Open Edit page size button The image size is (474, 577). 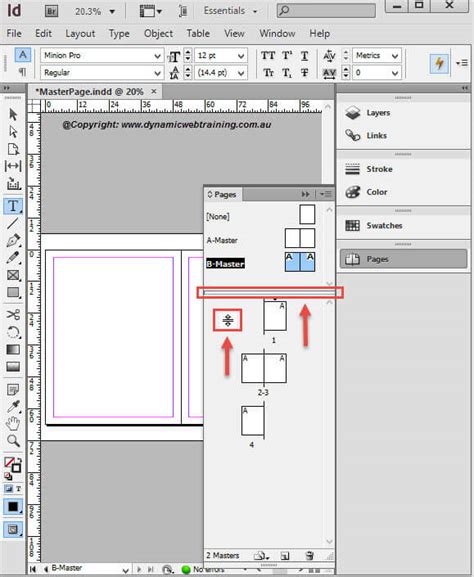click(261, 556)
